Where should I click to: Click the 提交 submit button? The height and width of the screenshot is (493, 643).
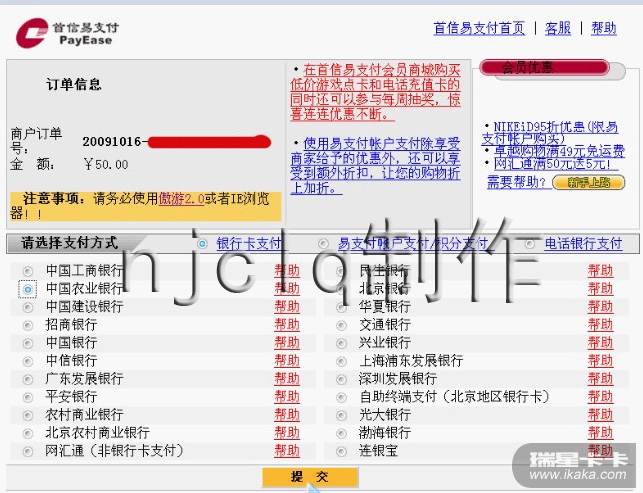(x=310, y=477)
